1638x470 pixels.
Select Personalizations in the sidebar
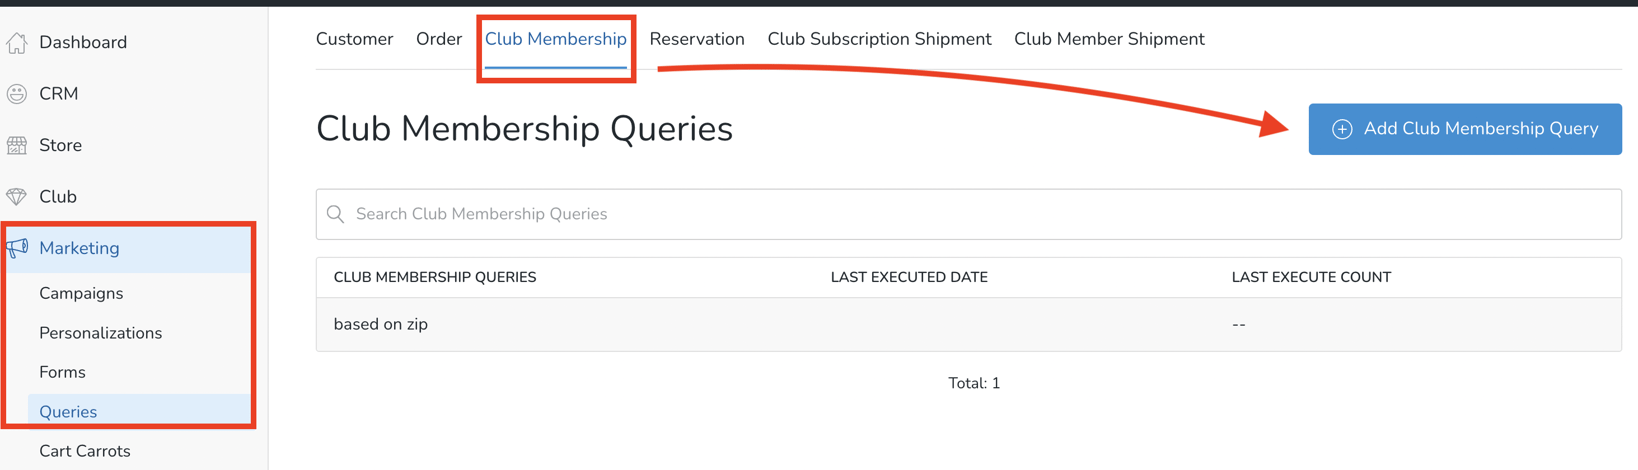point(100,333)
